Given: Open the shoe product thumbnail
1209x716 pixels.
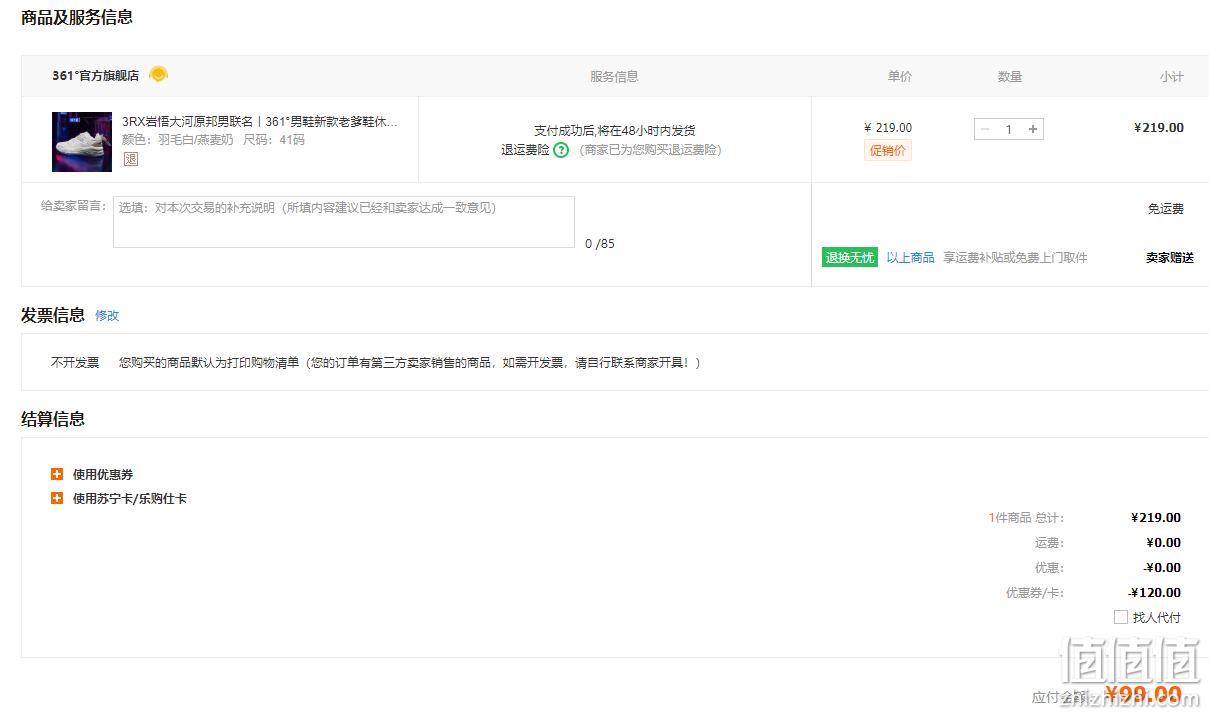Looking at the screenshot, I should click(82, 141).
